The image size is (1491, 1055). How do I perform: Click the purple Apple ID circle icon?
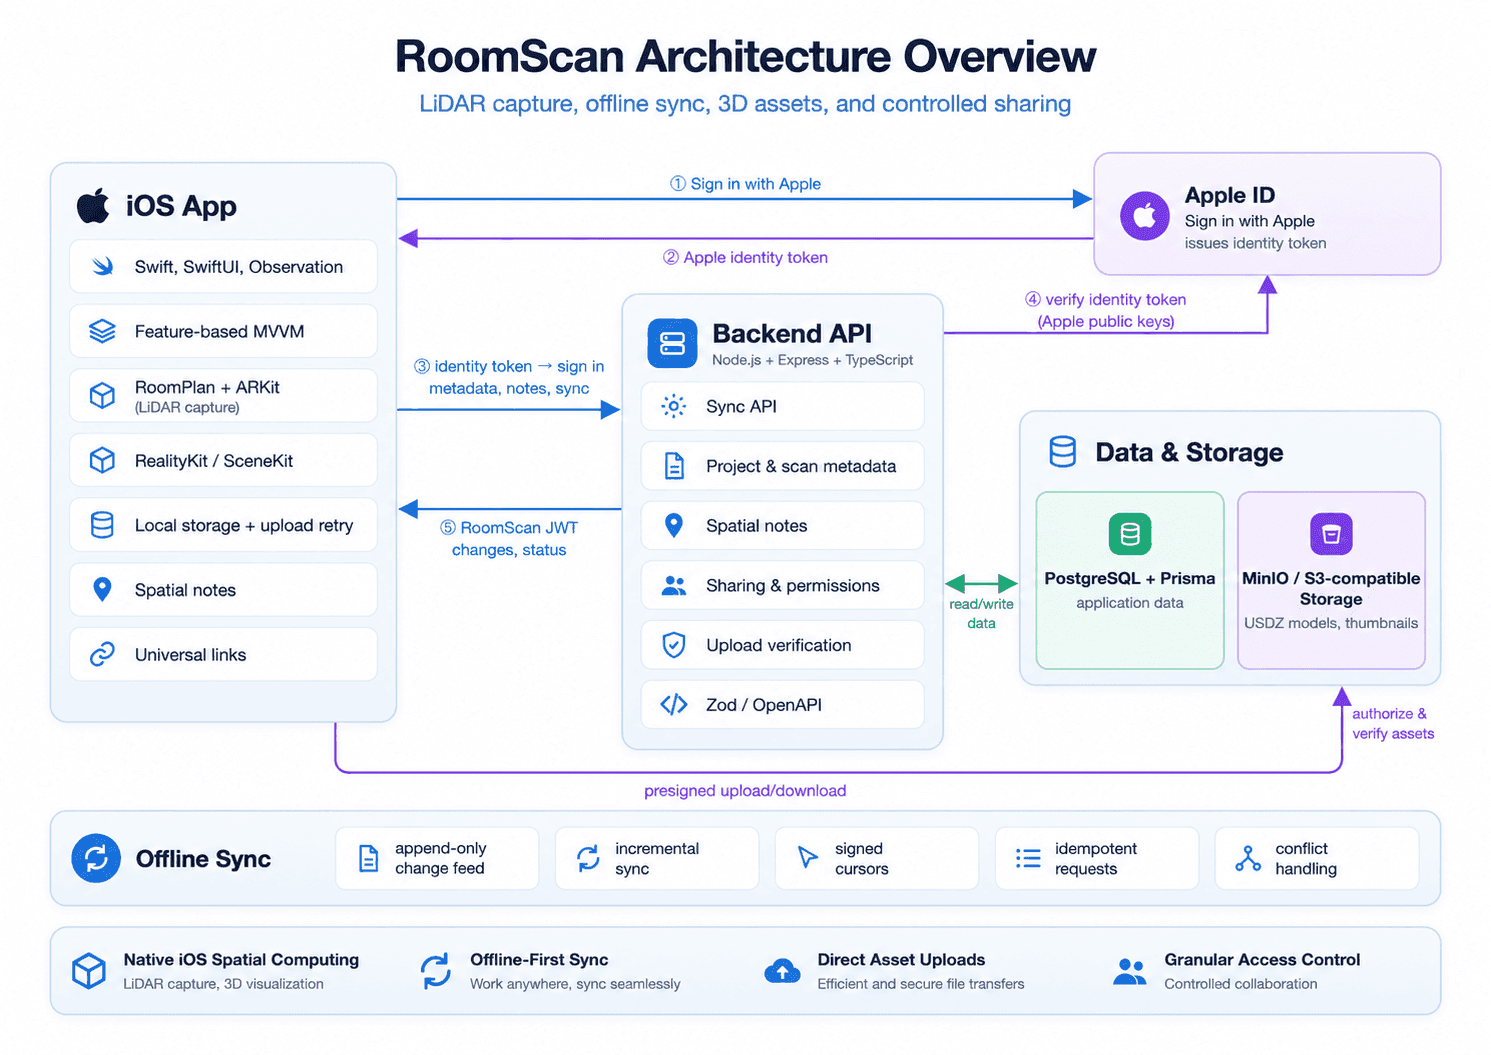click(1145, 215)
